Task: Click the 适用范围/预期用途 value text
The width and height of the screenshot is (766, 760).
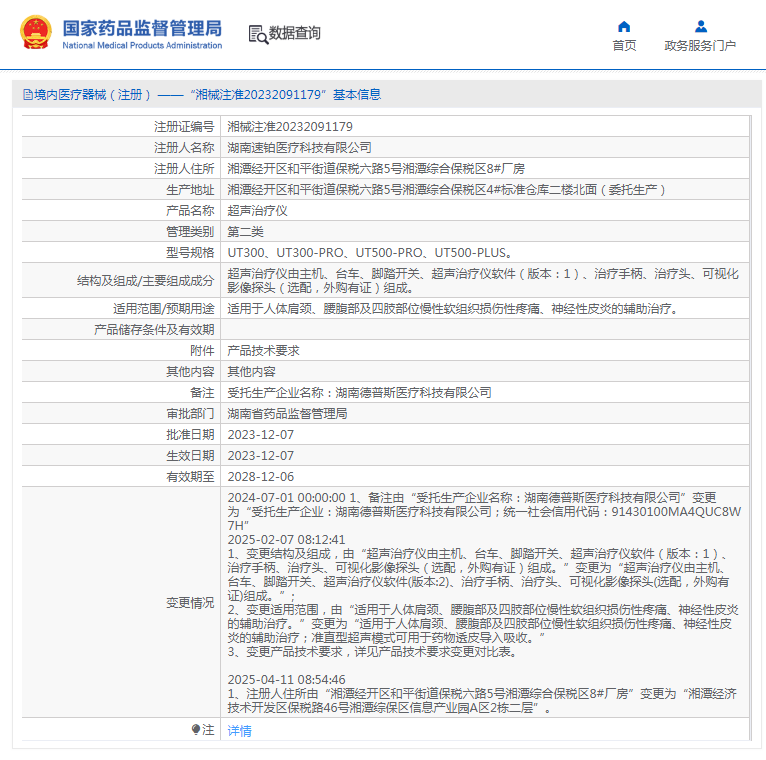Action: [x=453, y=309]
